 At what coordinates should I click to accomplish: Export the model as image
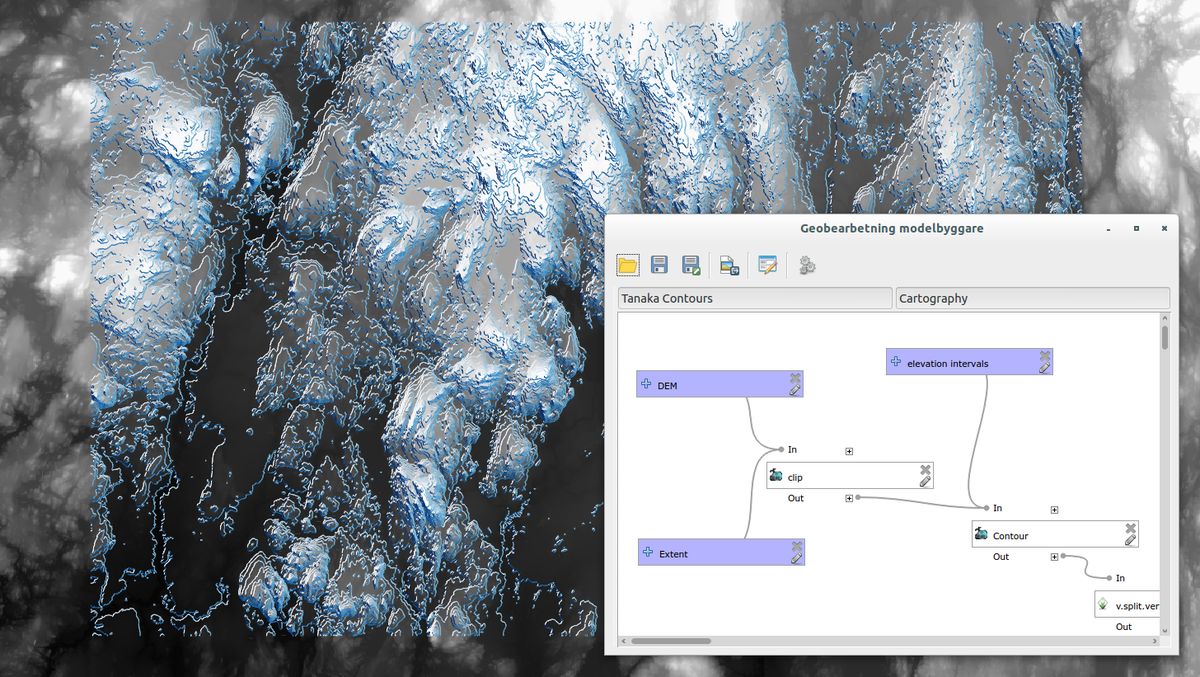coord(728,265)
